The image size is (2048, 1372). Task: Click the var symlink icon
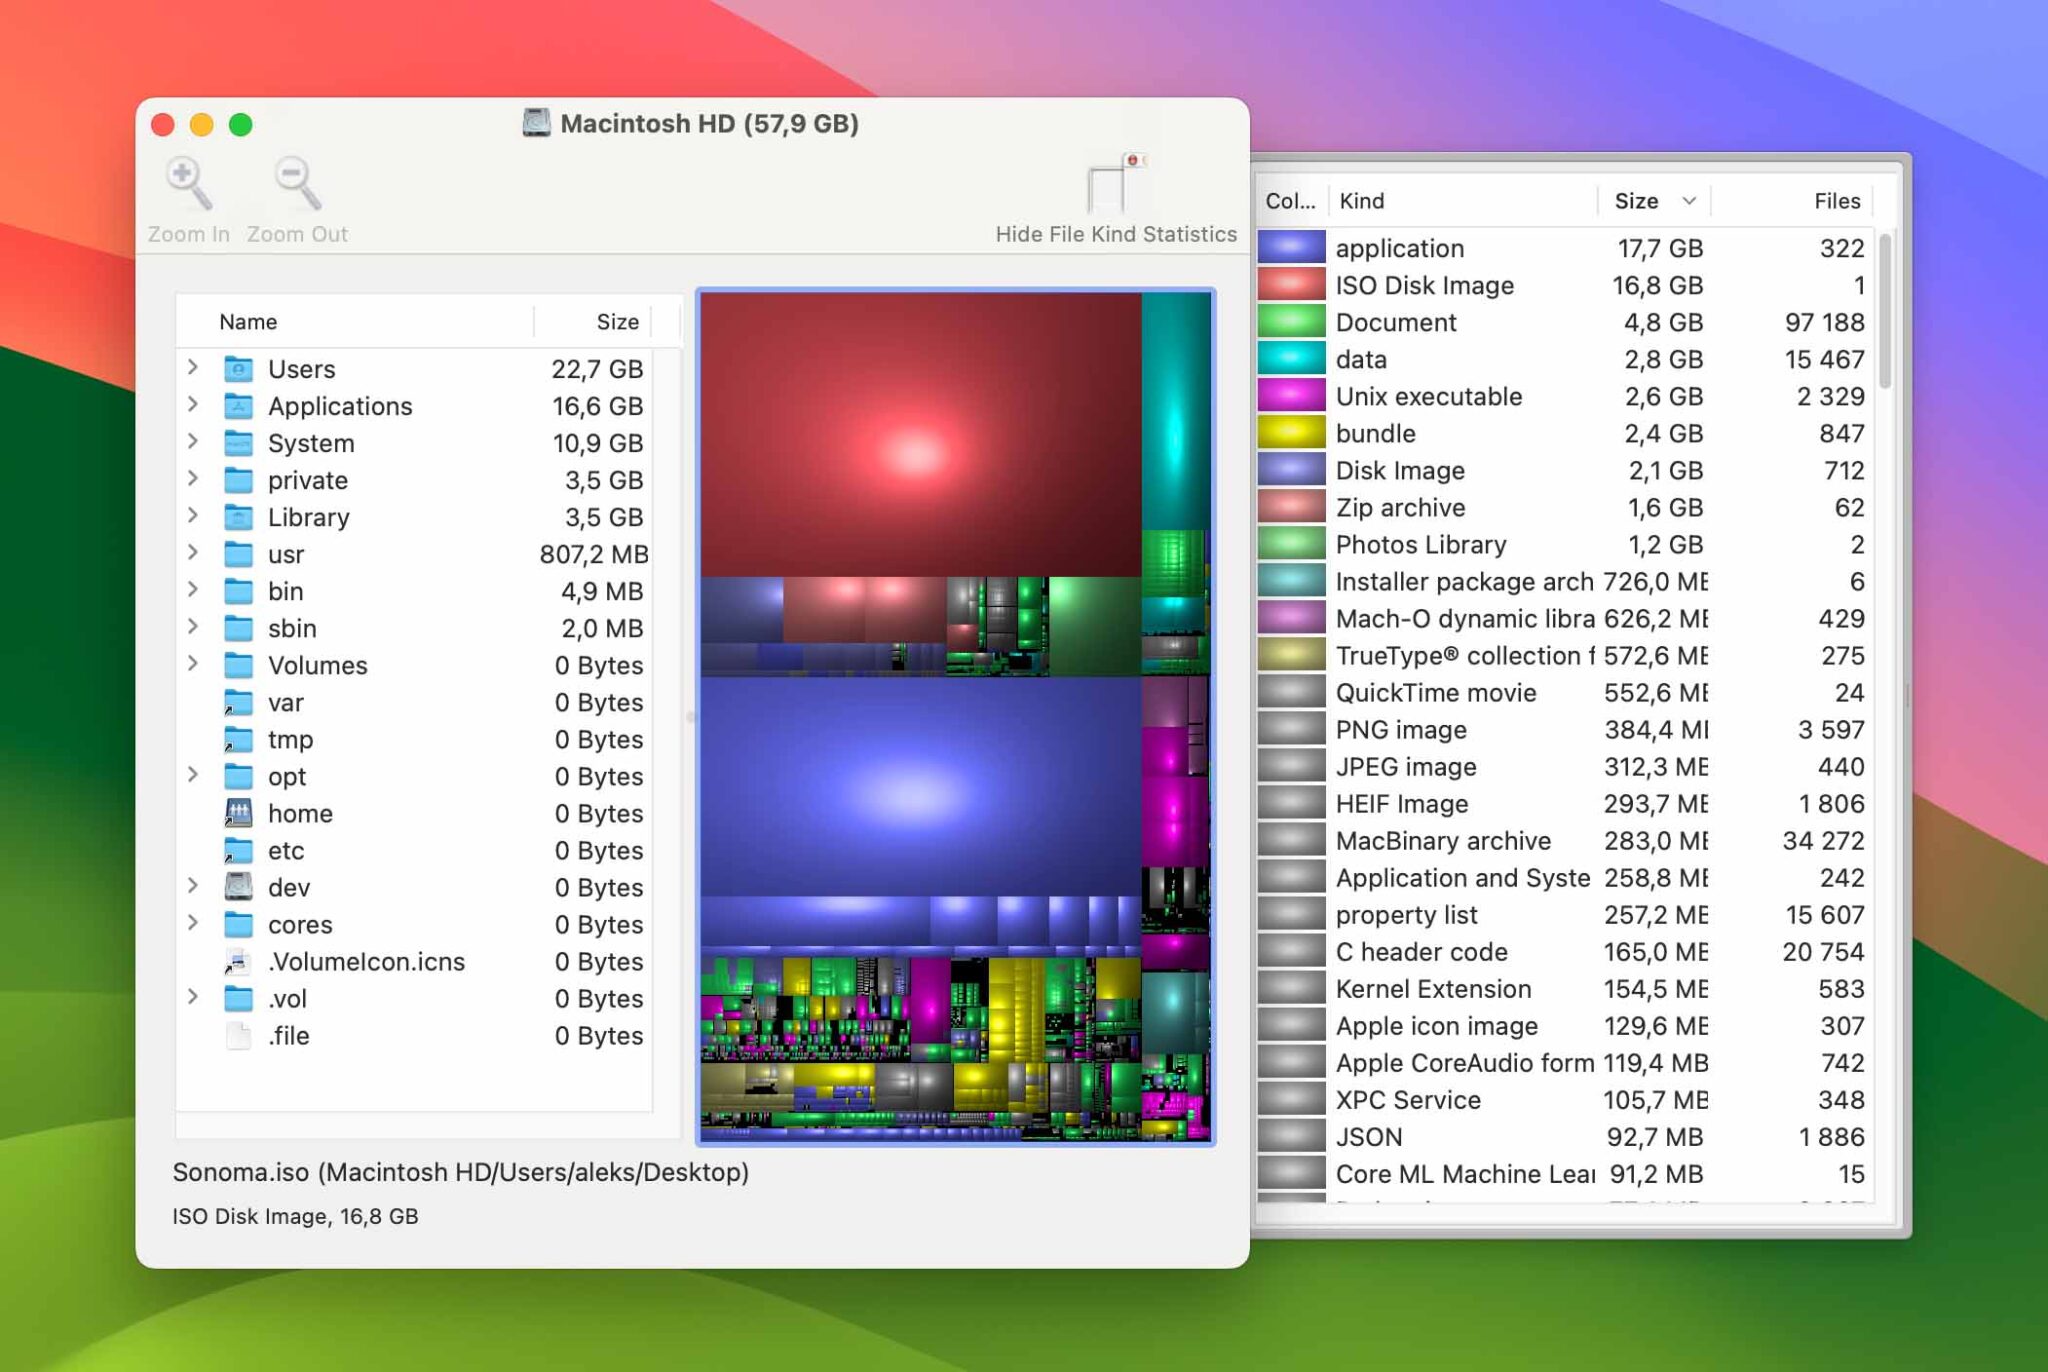[x=239, y=702]
